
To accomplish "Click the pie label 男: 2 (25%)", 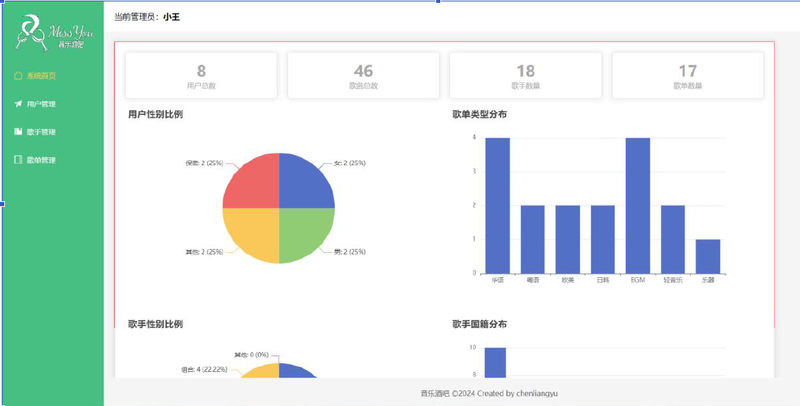I will coord(349,252).
